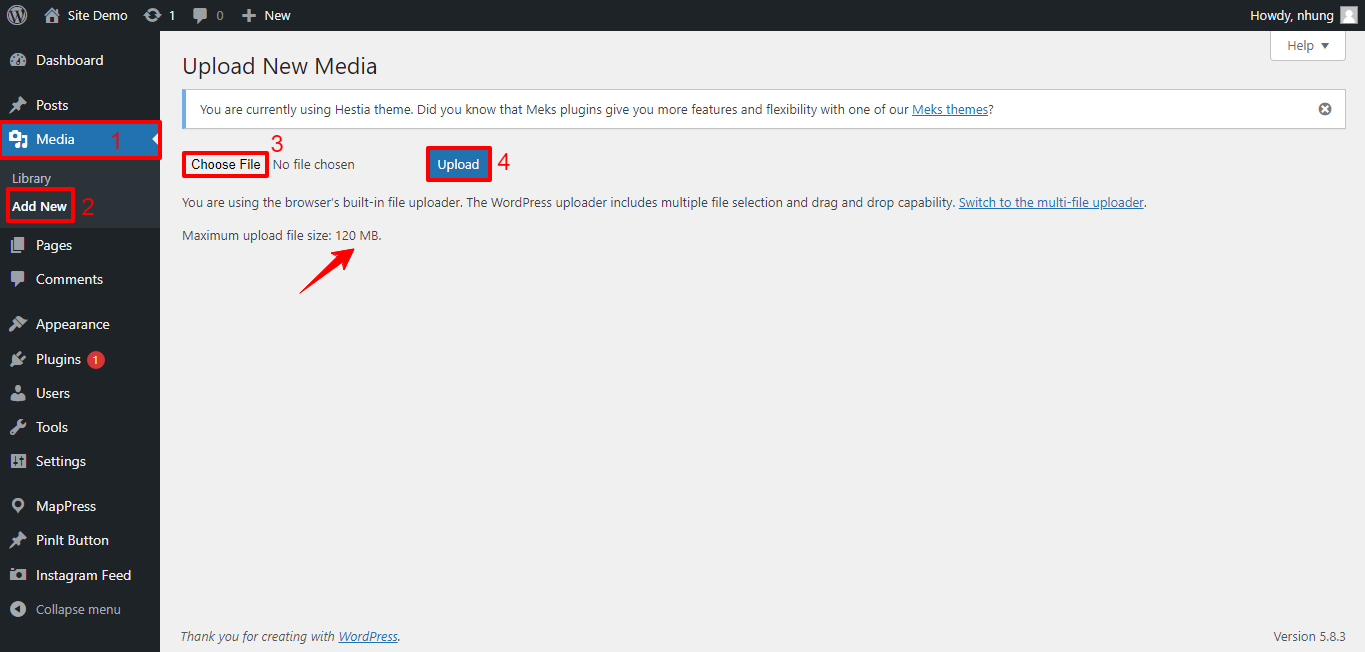Open the Meks themes link

pos(949,109)
